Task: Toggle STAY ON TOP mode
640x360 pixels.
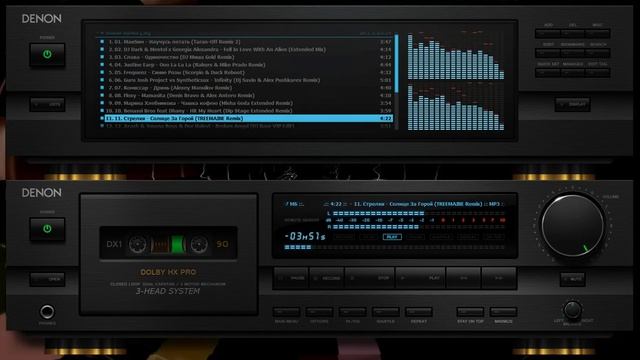Action: click(470, 312)
